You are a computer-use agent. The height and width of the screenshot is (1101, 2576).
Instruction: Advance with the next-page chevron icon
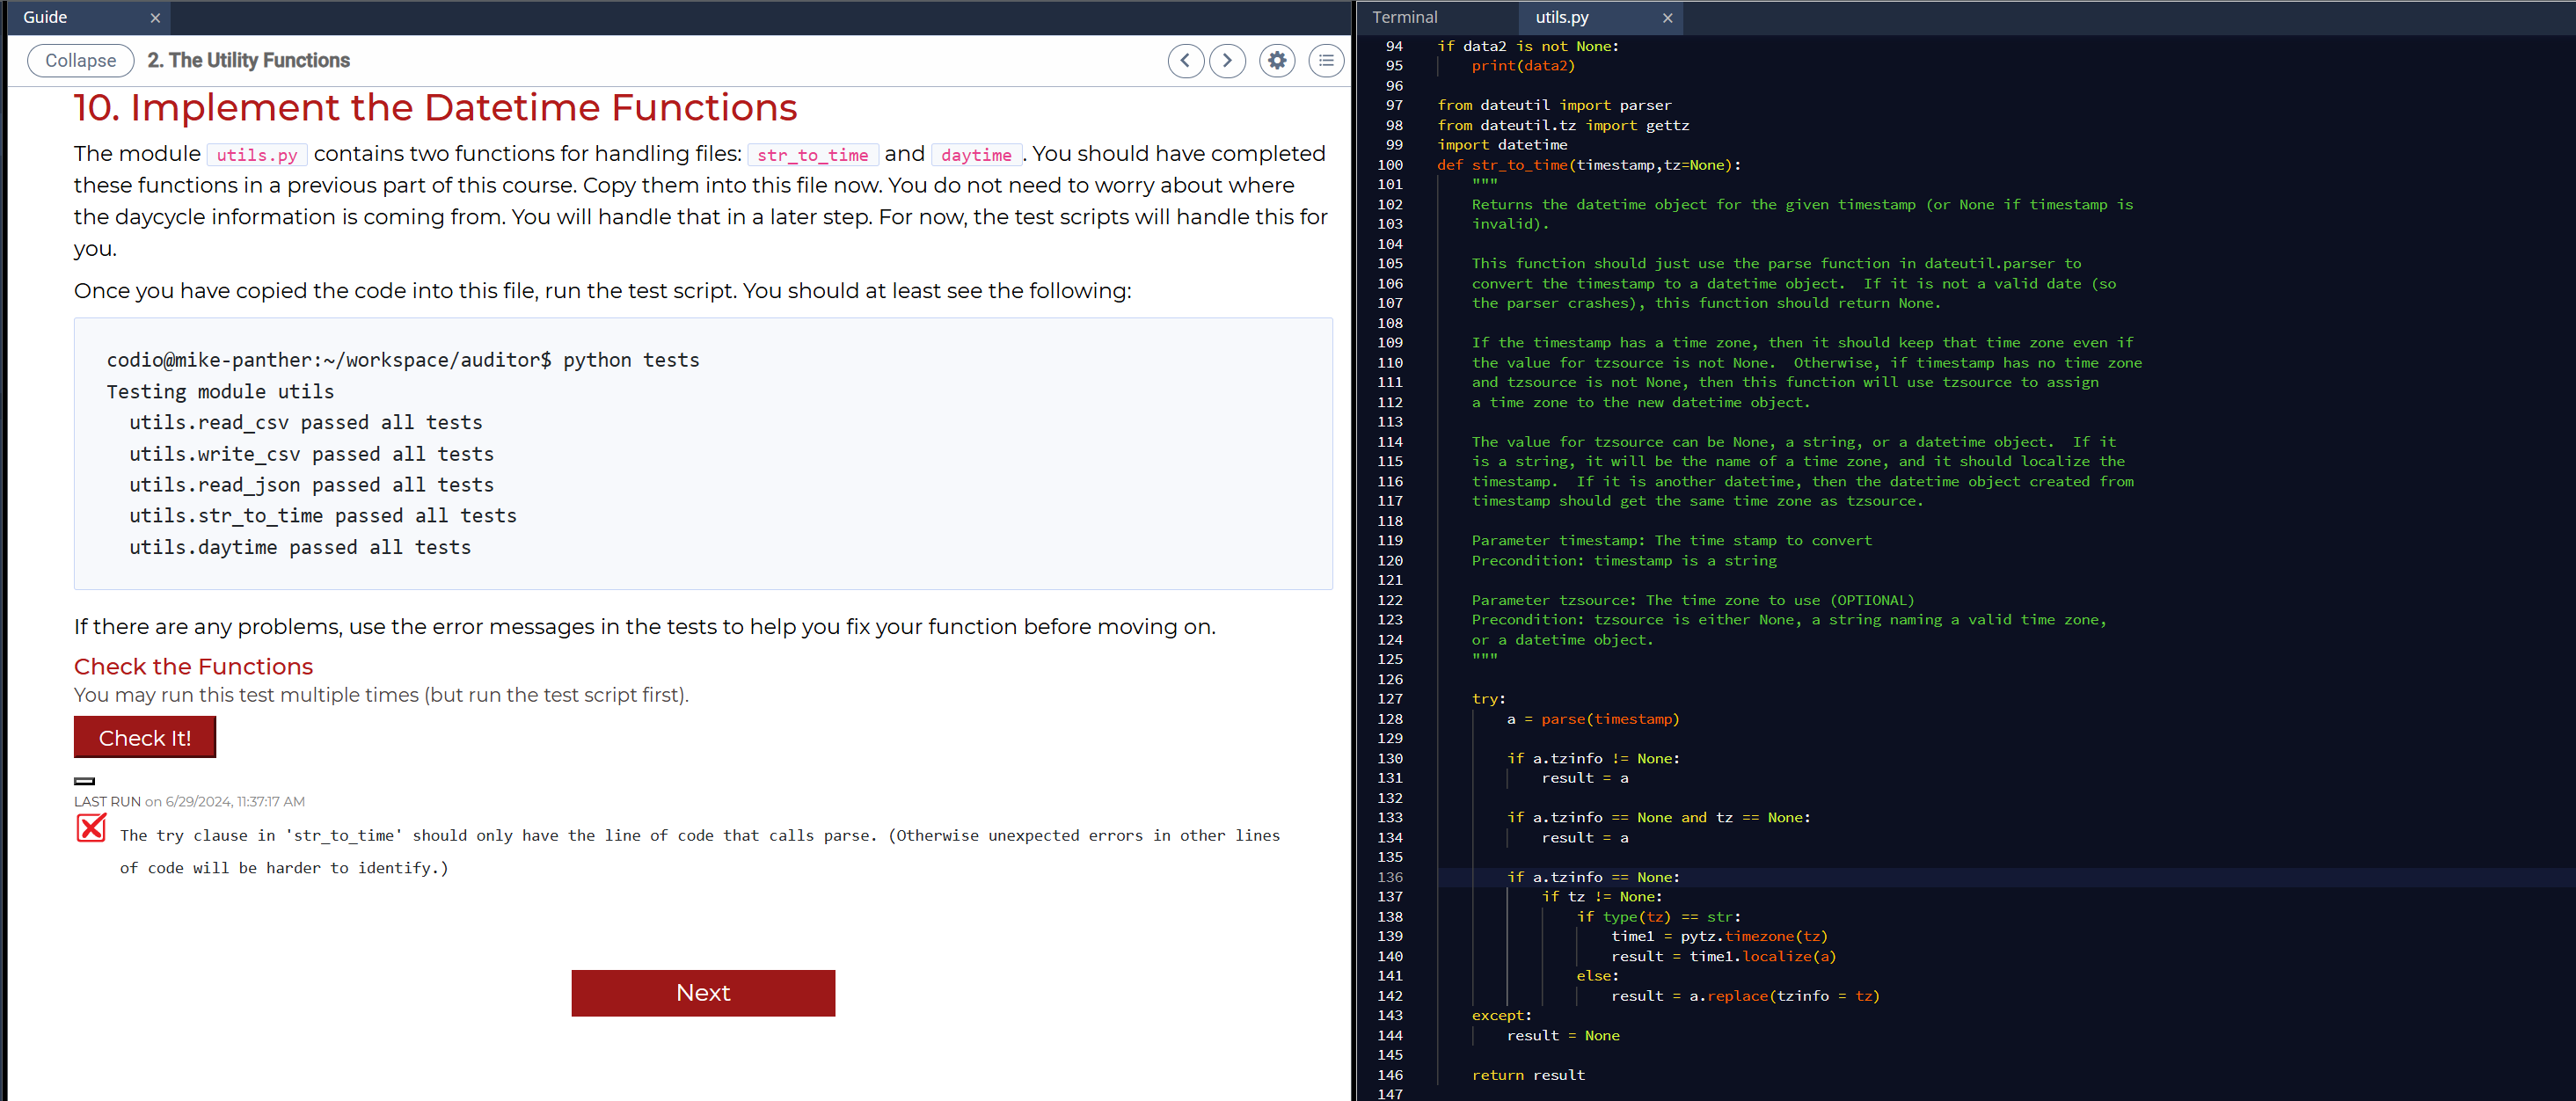click(x=1227, y=60)
